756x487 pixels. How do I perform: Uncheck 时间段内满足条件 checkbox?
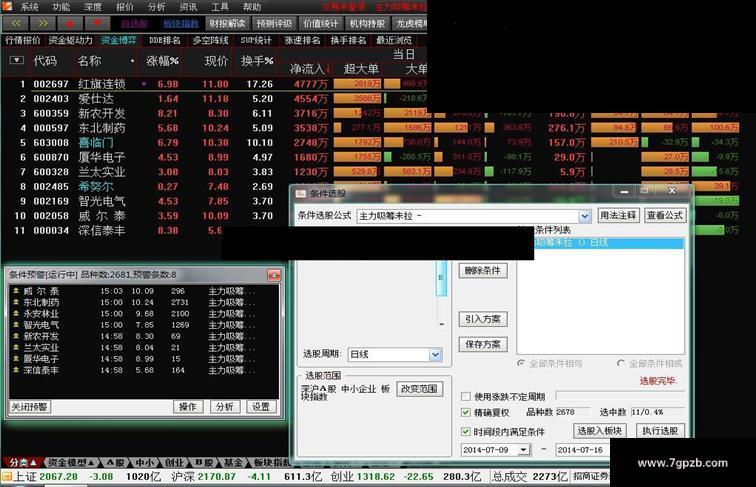pos(466,432)
